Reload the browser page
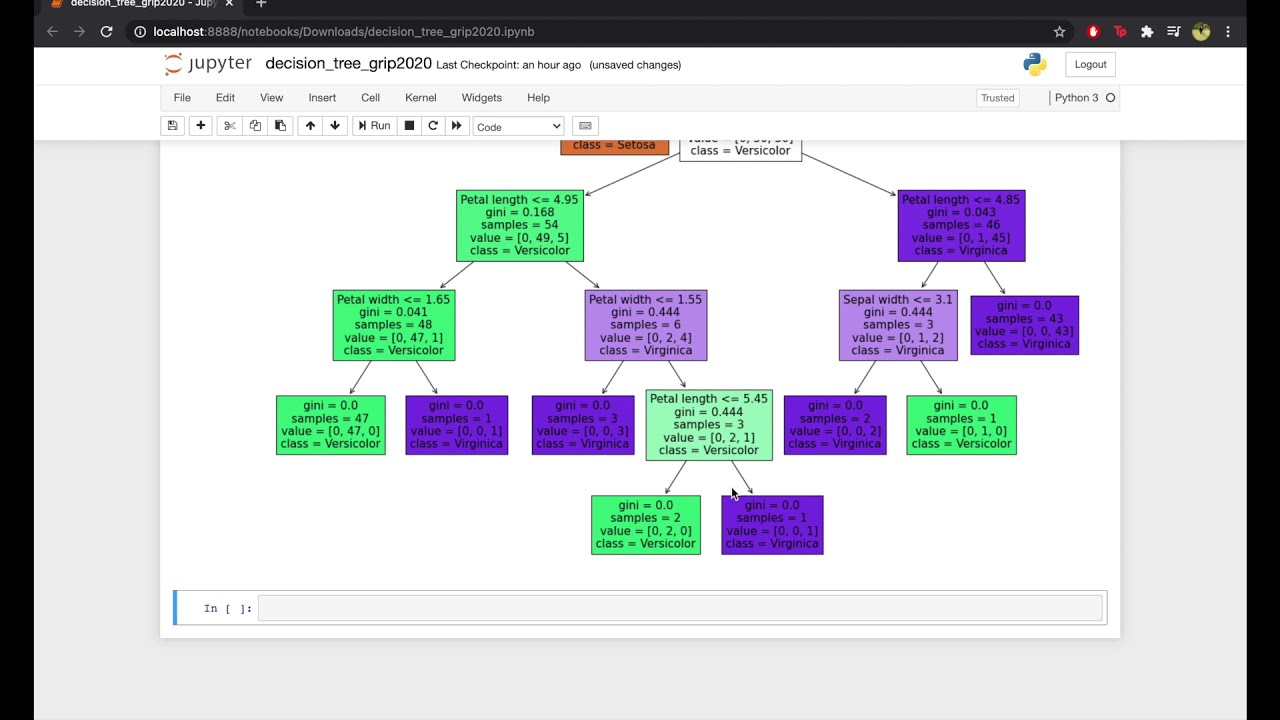Viewport: 1280px width, 720px height. pos(106,32)
